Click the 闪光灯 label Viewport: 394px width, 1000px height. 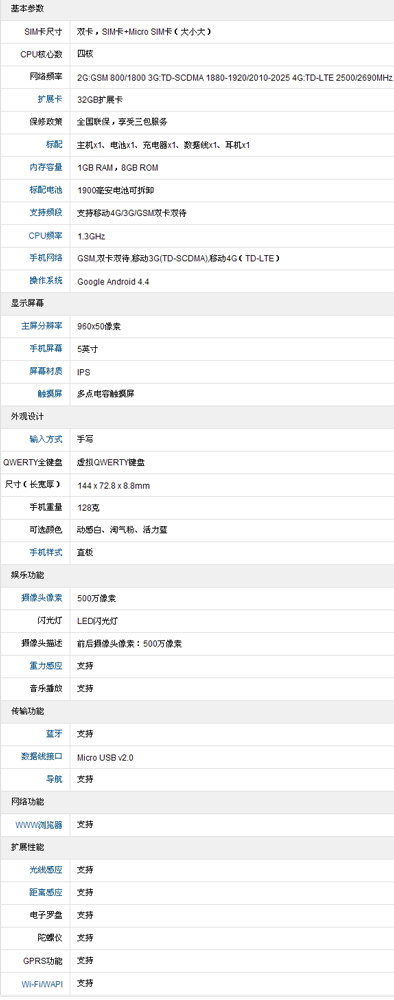click(x=50, y=621)
